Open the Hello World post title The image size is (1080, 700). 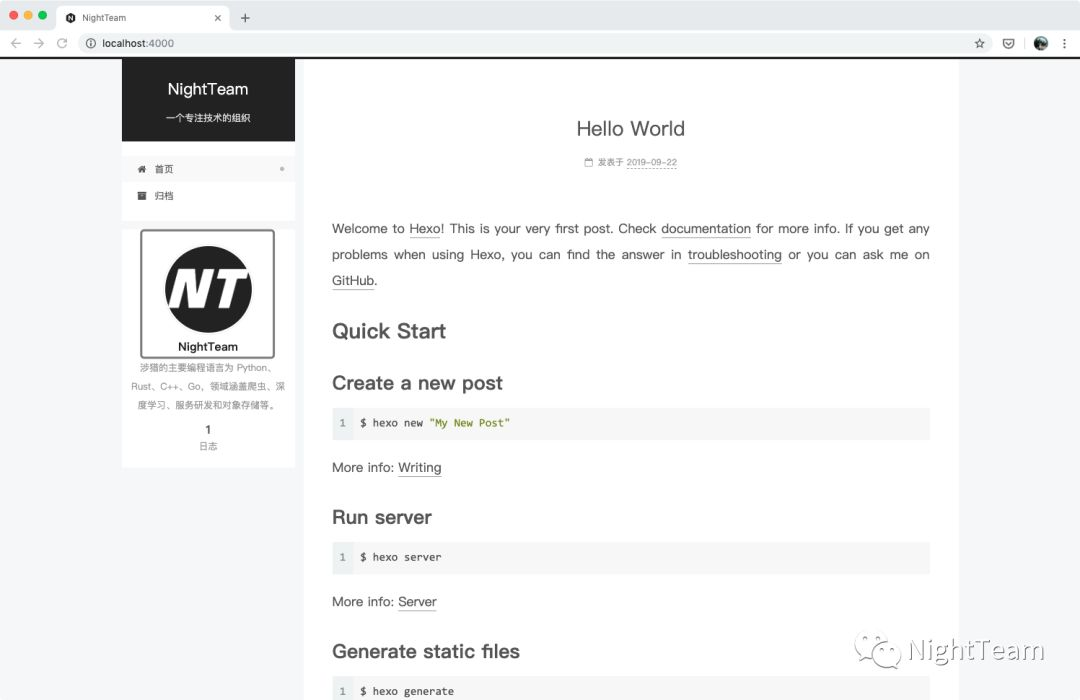631,129
